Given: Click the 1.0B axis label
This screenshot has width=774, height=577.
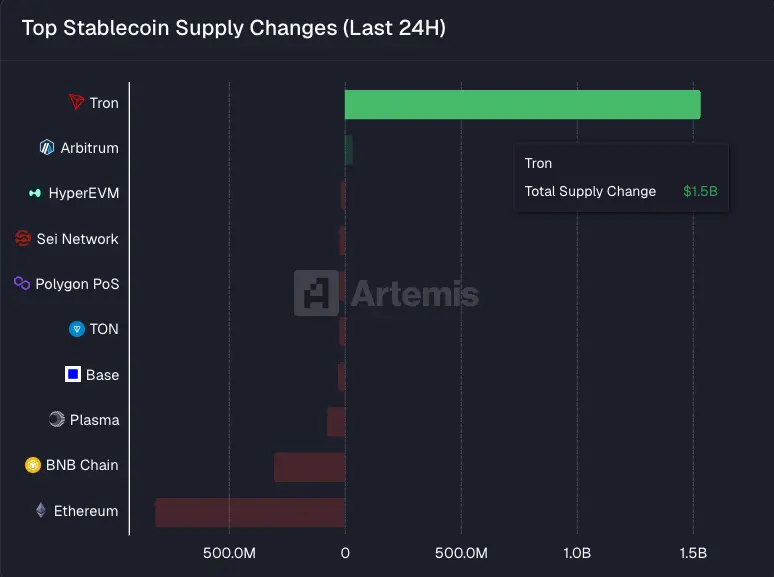Looking at the screenshot, I should pos(577,553).
